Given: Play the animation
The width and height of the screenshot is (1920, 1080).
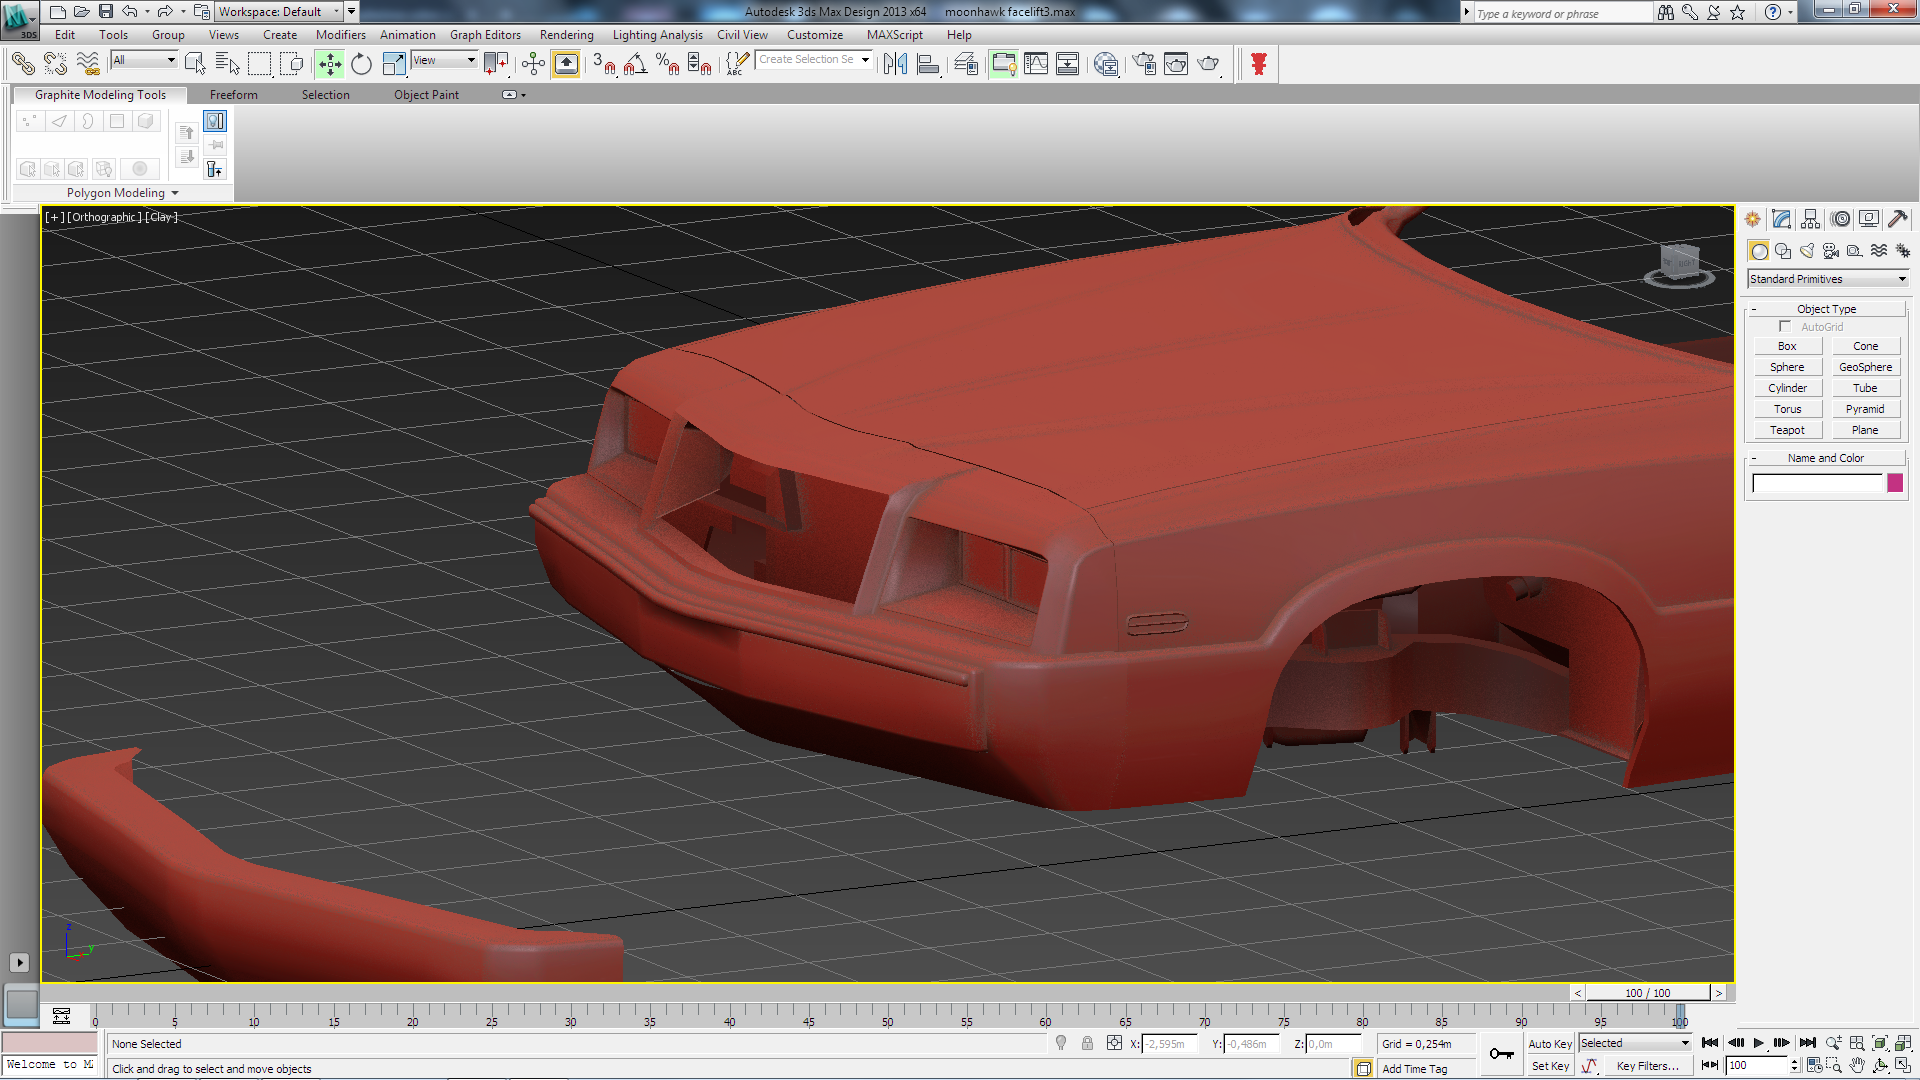Looking at the screenshot, I should coord(1759,1043).
